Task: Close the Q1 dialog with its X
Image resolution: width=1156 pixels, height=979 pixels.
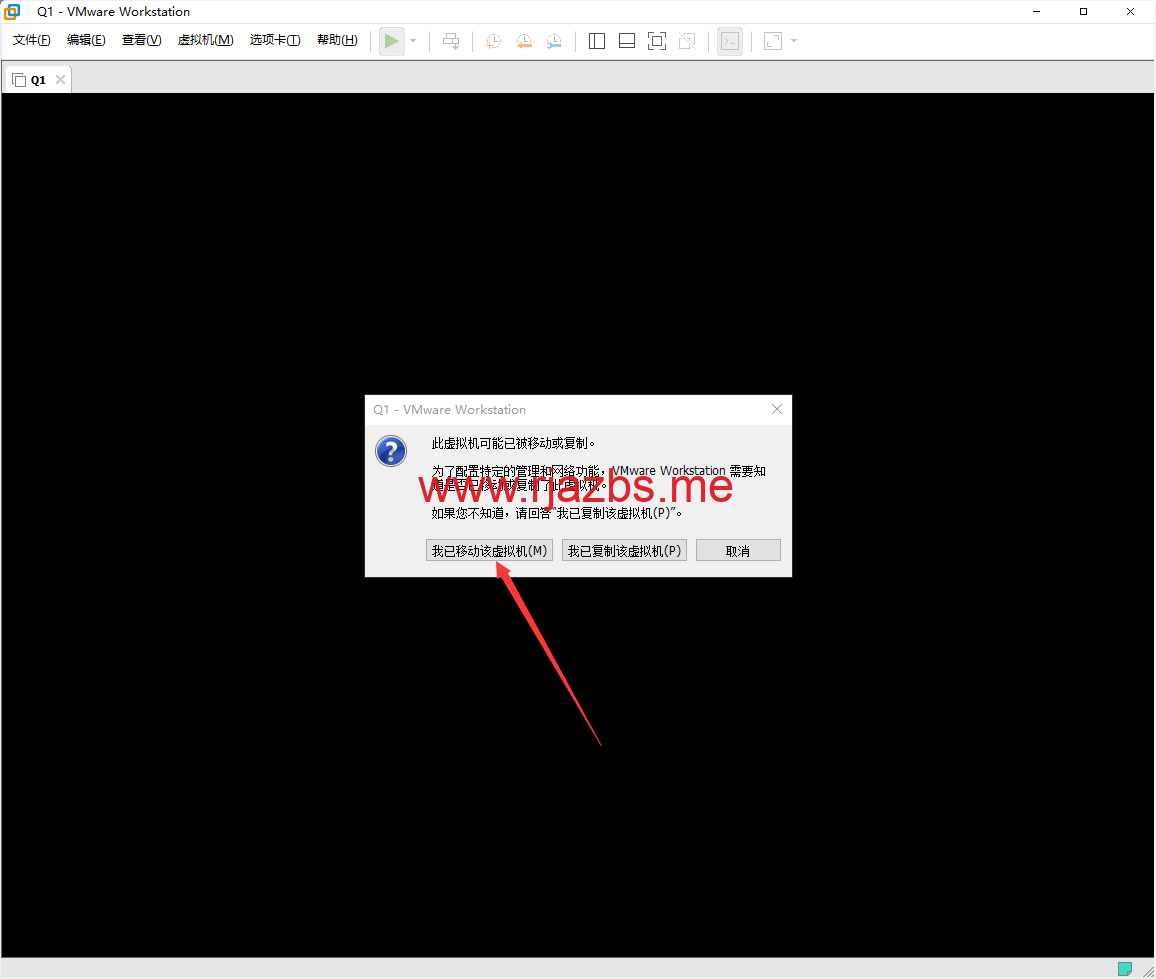Action: coord(777,409)
